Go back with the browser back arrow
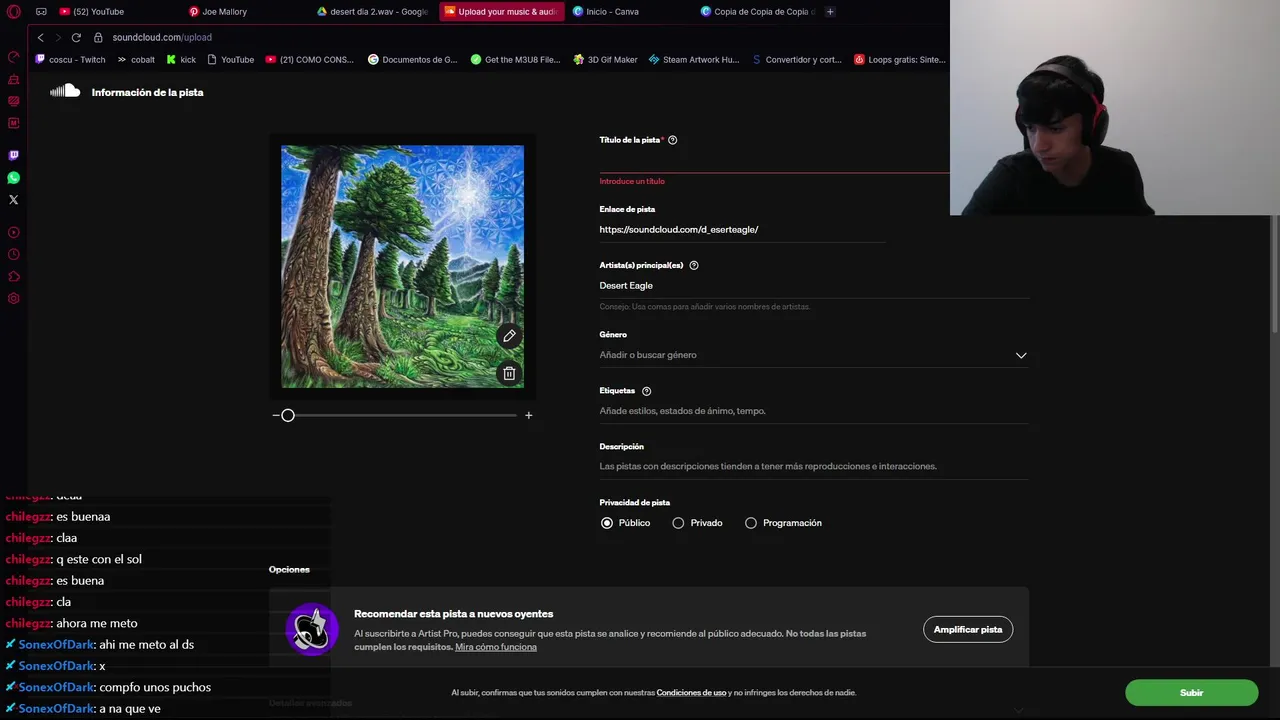 point(40,37)
